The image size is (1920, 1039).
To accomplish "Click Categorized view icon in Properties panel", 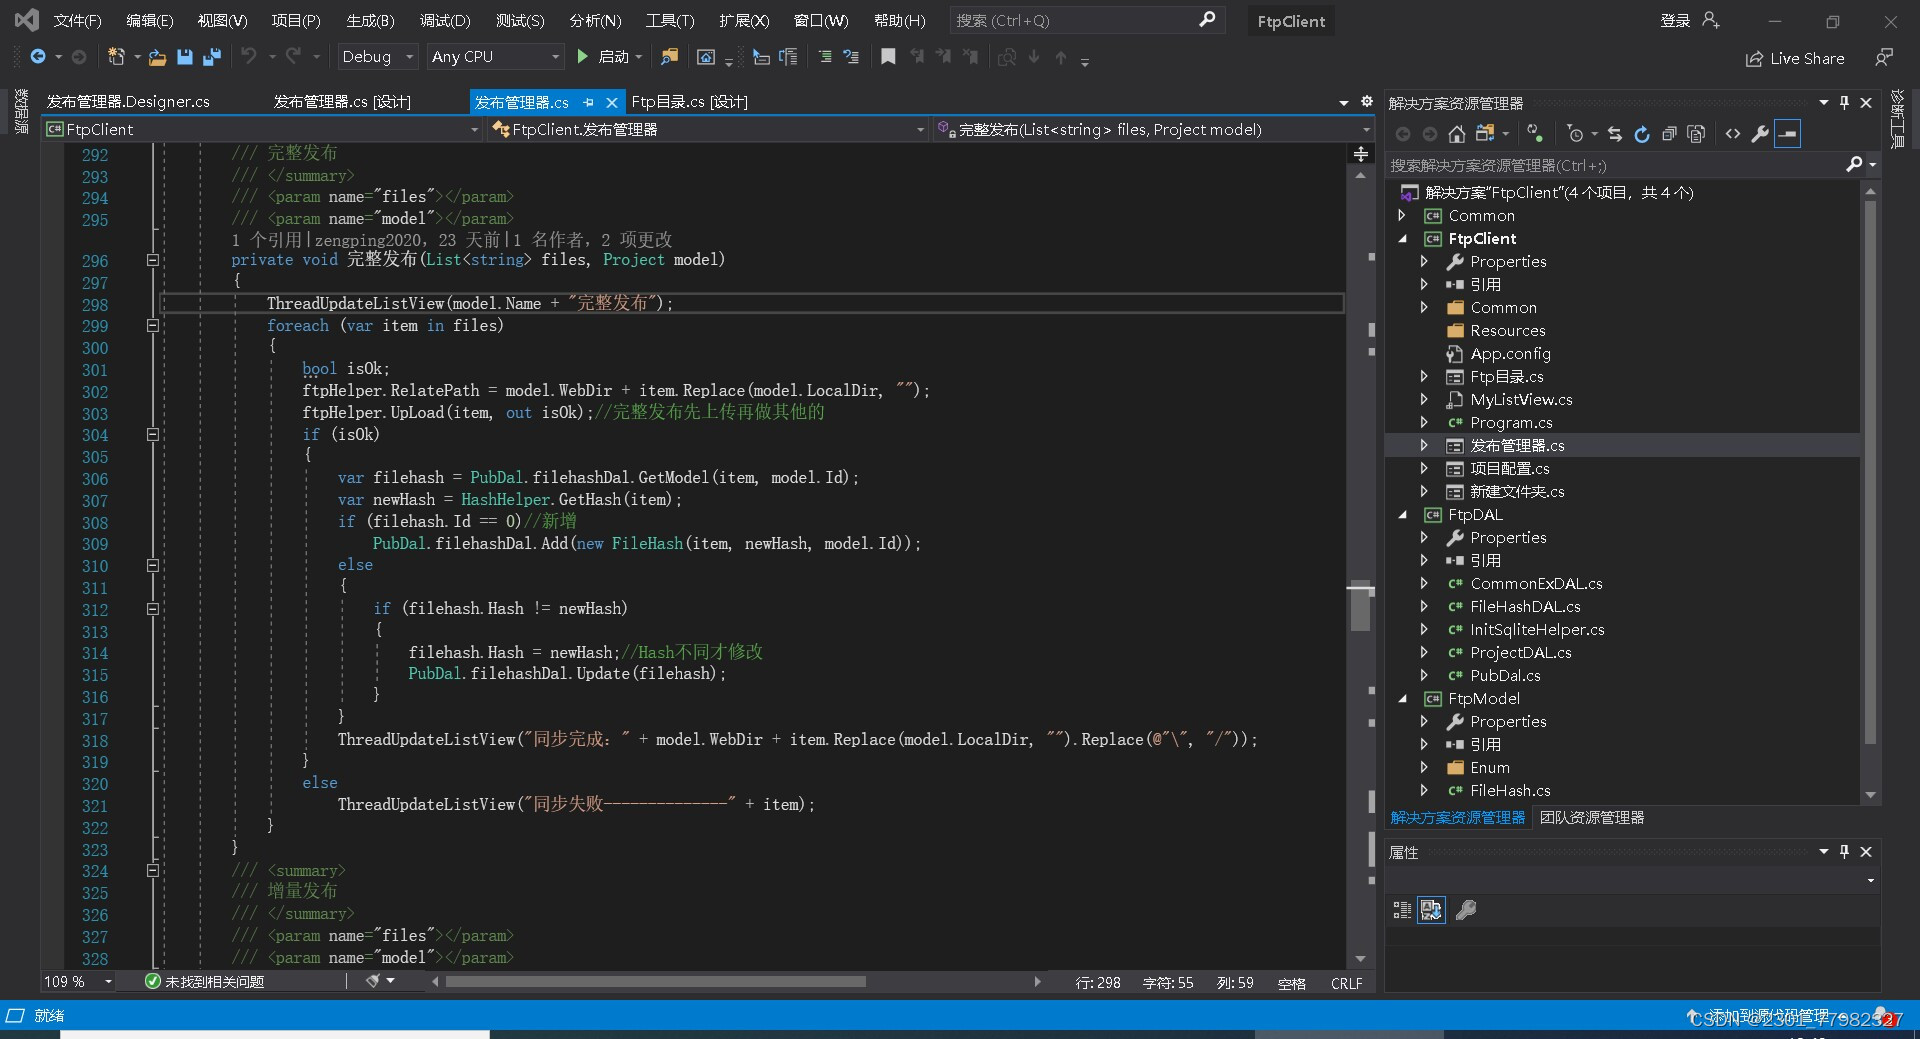I will pos(1402,910).
